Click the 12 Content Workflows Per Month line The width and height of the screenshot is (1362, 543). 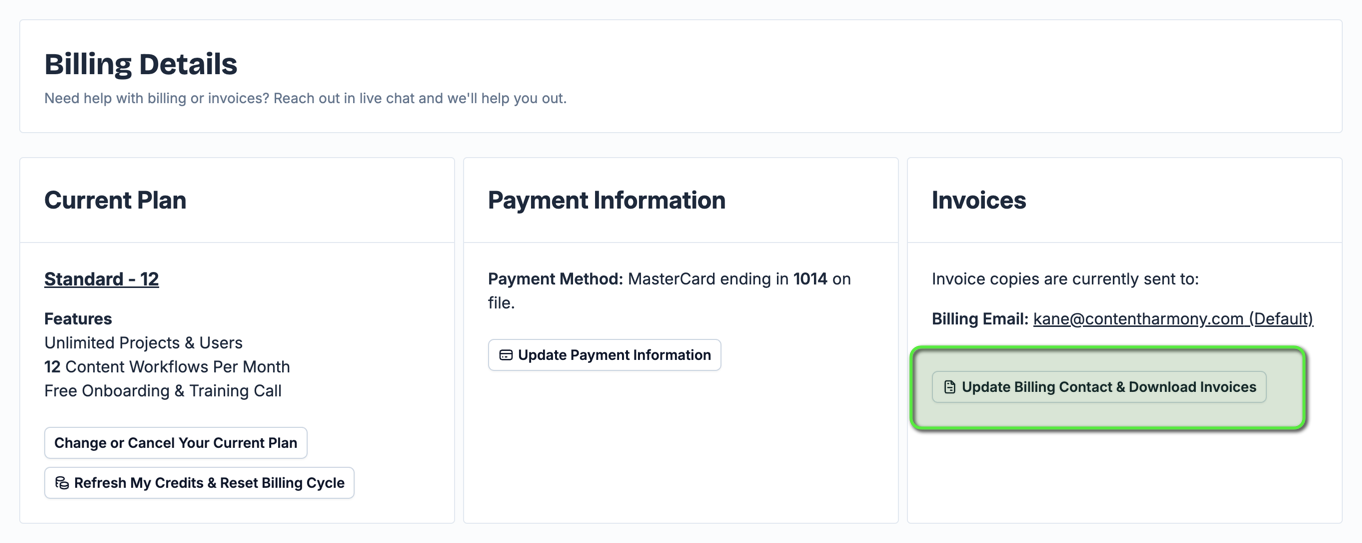pos(167,367)
